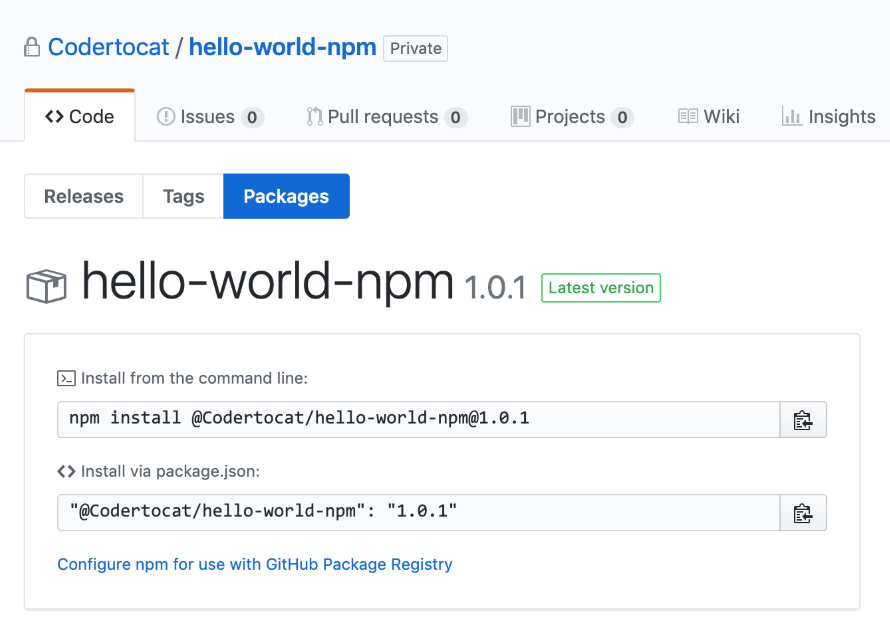Click the Pull requests count badge

point(456,117)
